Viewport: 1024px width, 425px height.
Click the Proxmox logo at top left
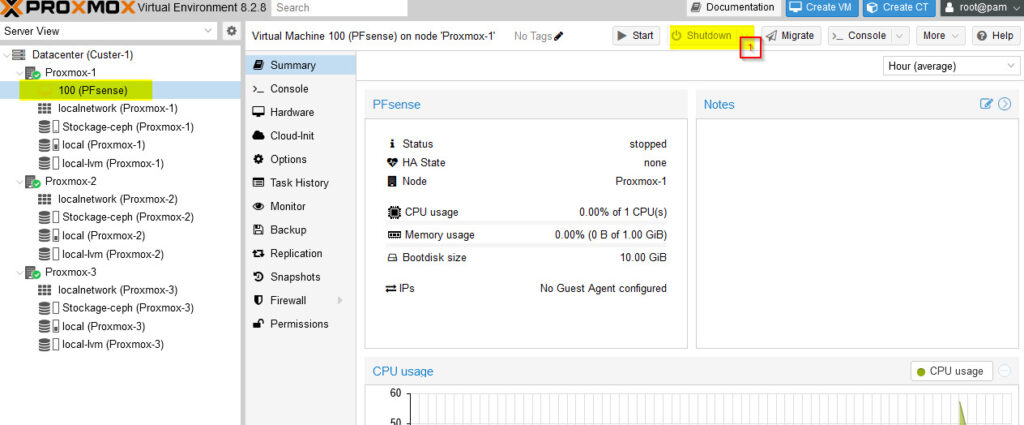coord(67,8)
